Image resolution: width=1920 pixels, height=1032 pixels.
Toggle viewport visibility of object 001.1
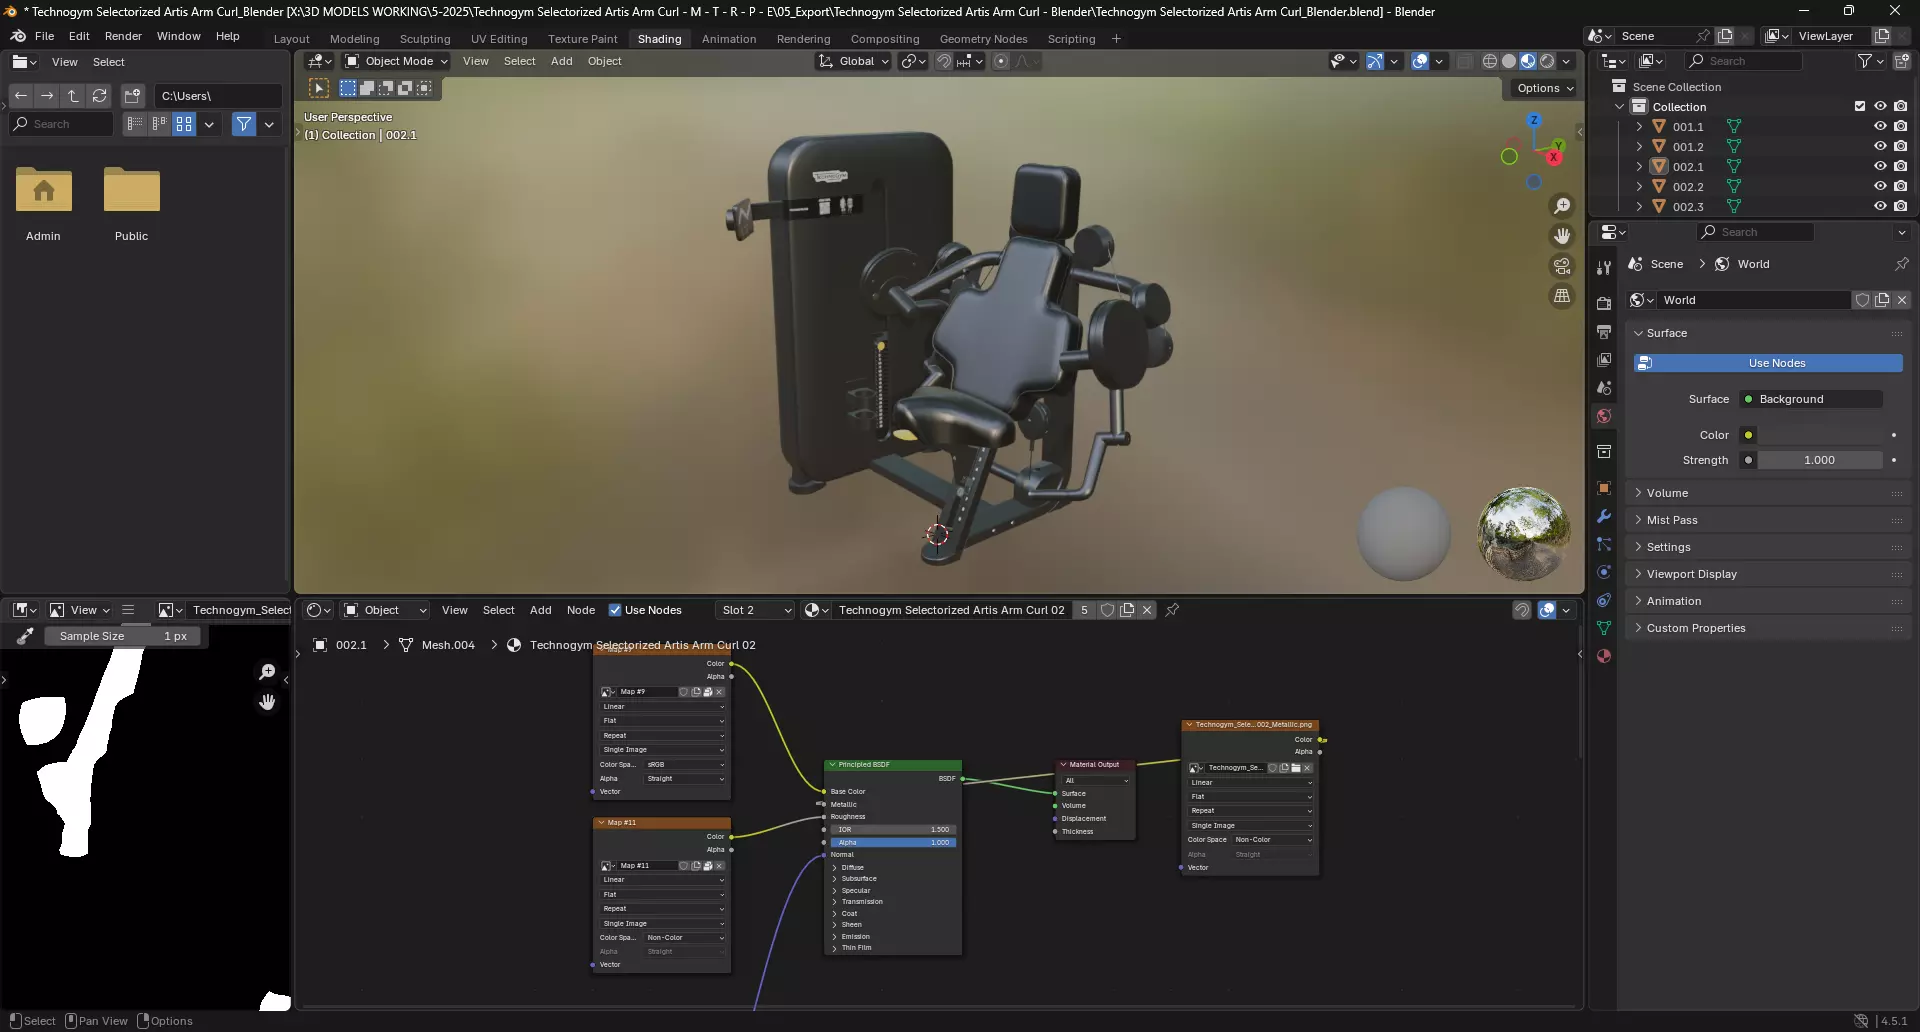[1880, 127]
